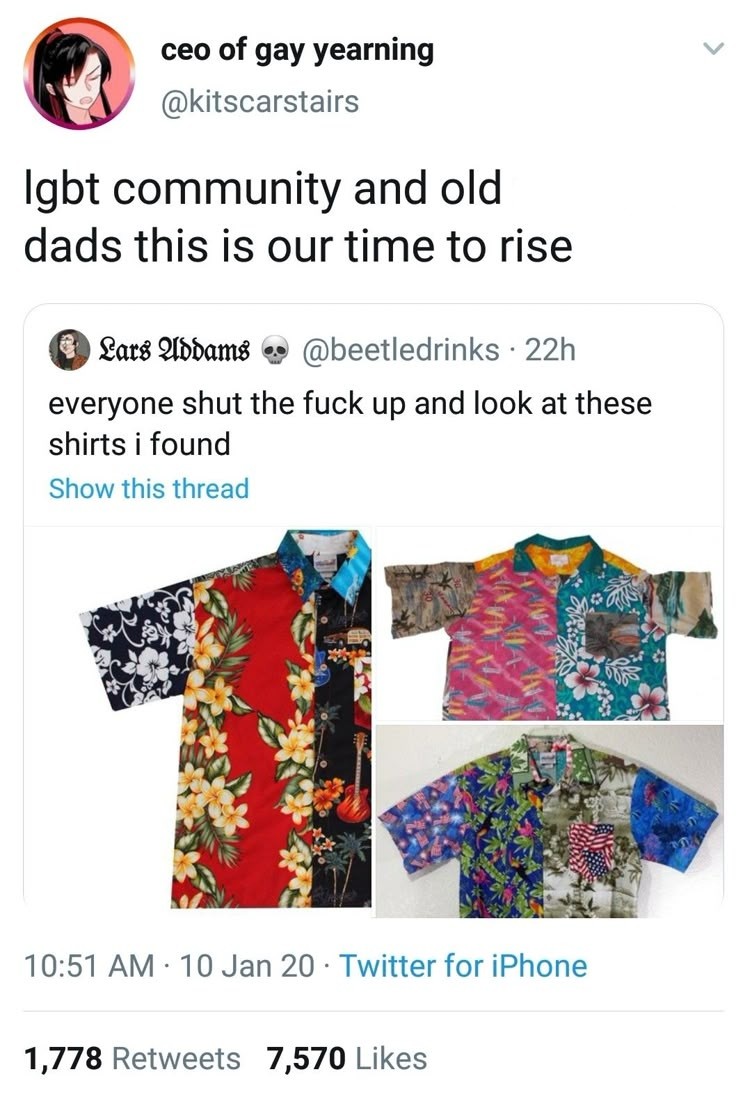
Task: Open the American flag pocket shirt image
Action: tap(549, 822)
